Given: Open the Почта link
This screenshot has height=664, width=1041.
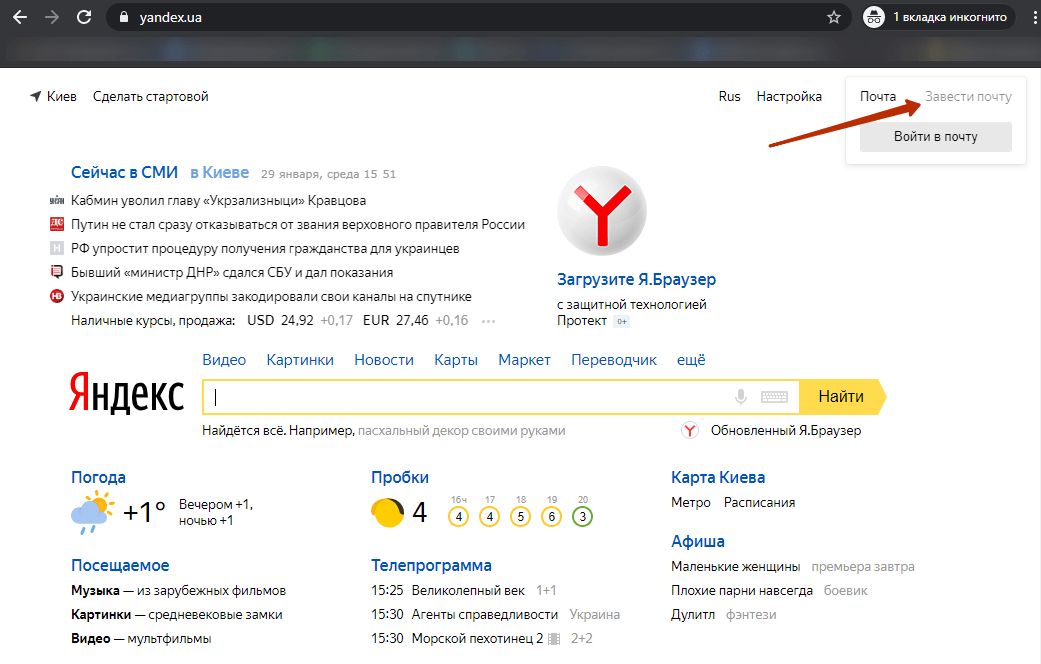Looking at the screenshot, I should pyautogui.click(x=878, y=96).
